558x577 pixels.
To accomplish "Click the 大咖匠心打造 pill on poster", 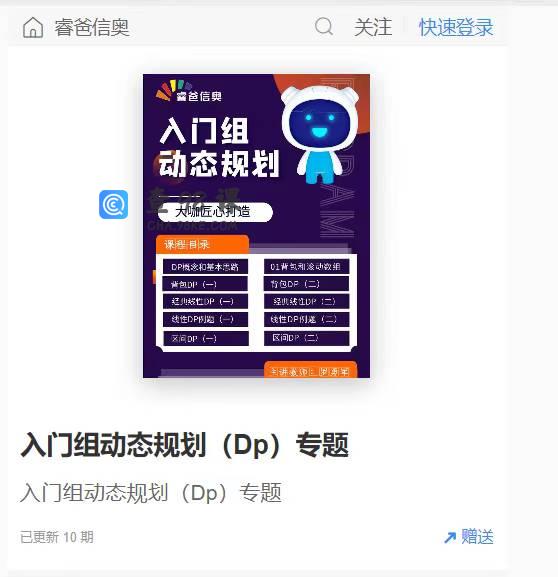I will click(x=215, y=212).
